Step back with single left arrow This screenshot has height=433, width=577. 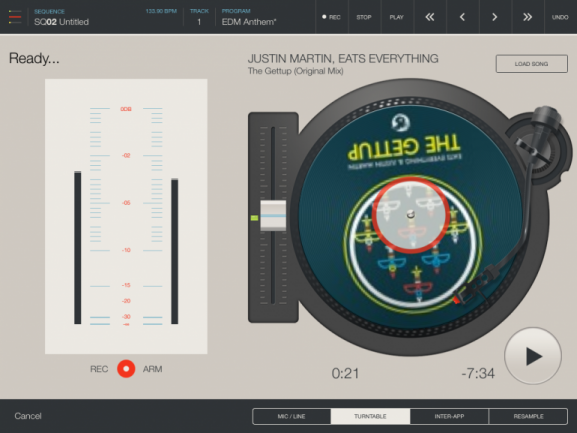click(462, 17)
